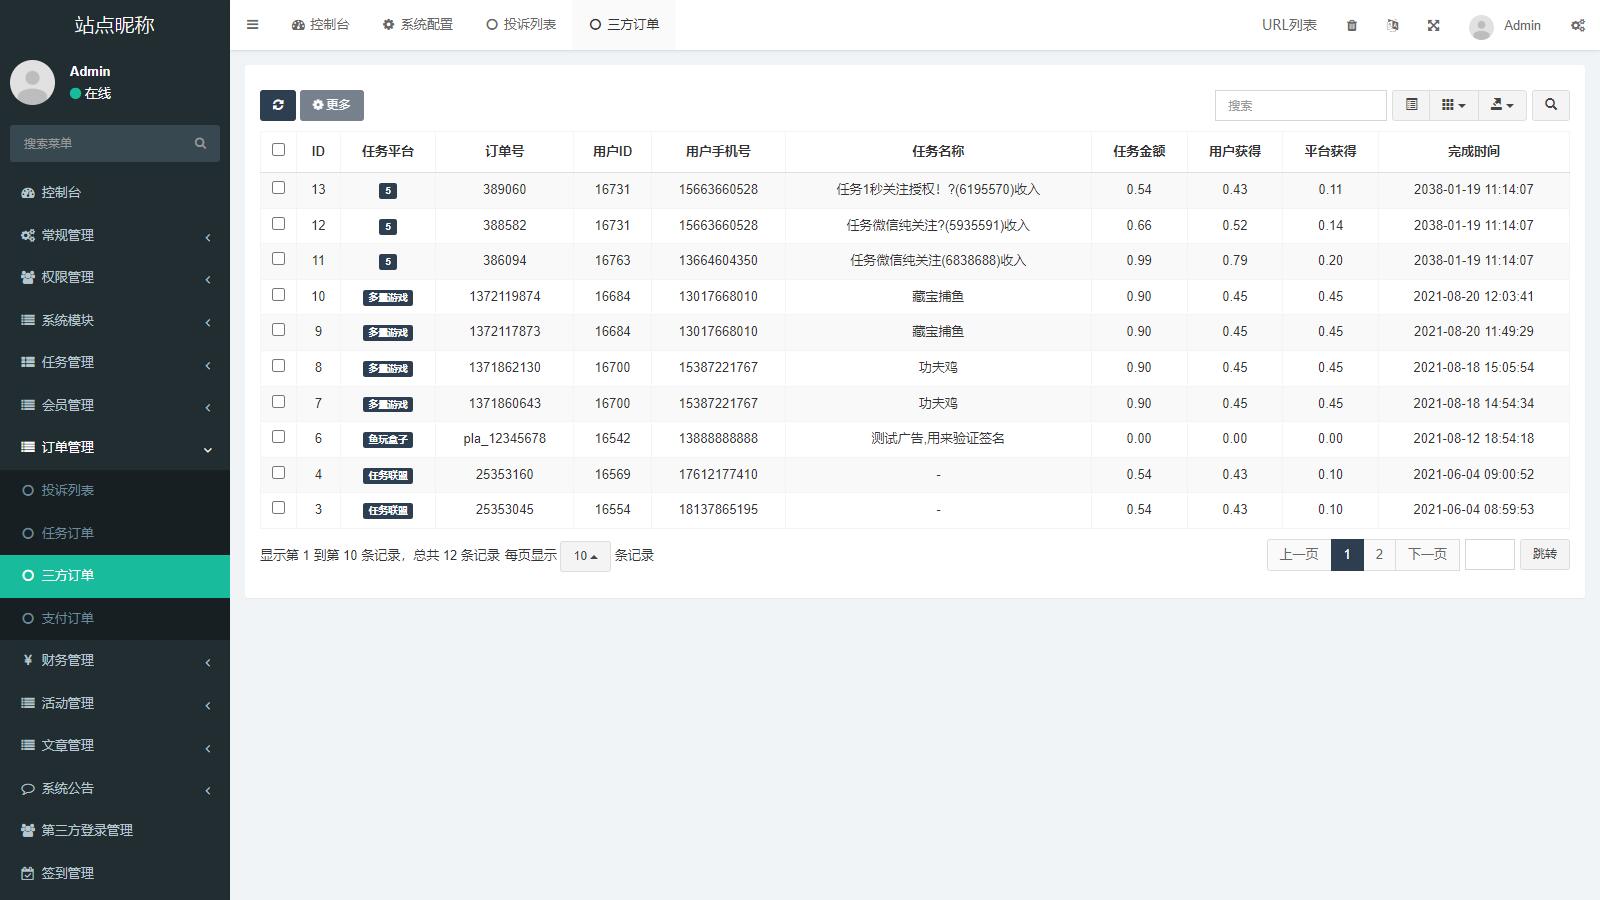Click the 更多 button
The image size is (1600, 900).
tap(332, 105)
